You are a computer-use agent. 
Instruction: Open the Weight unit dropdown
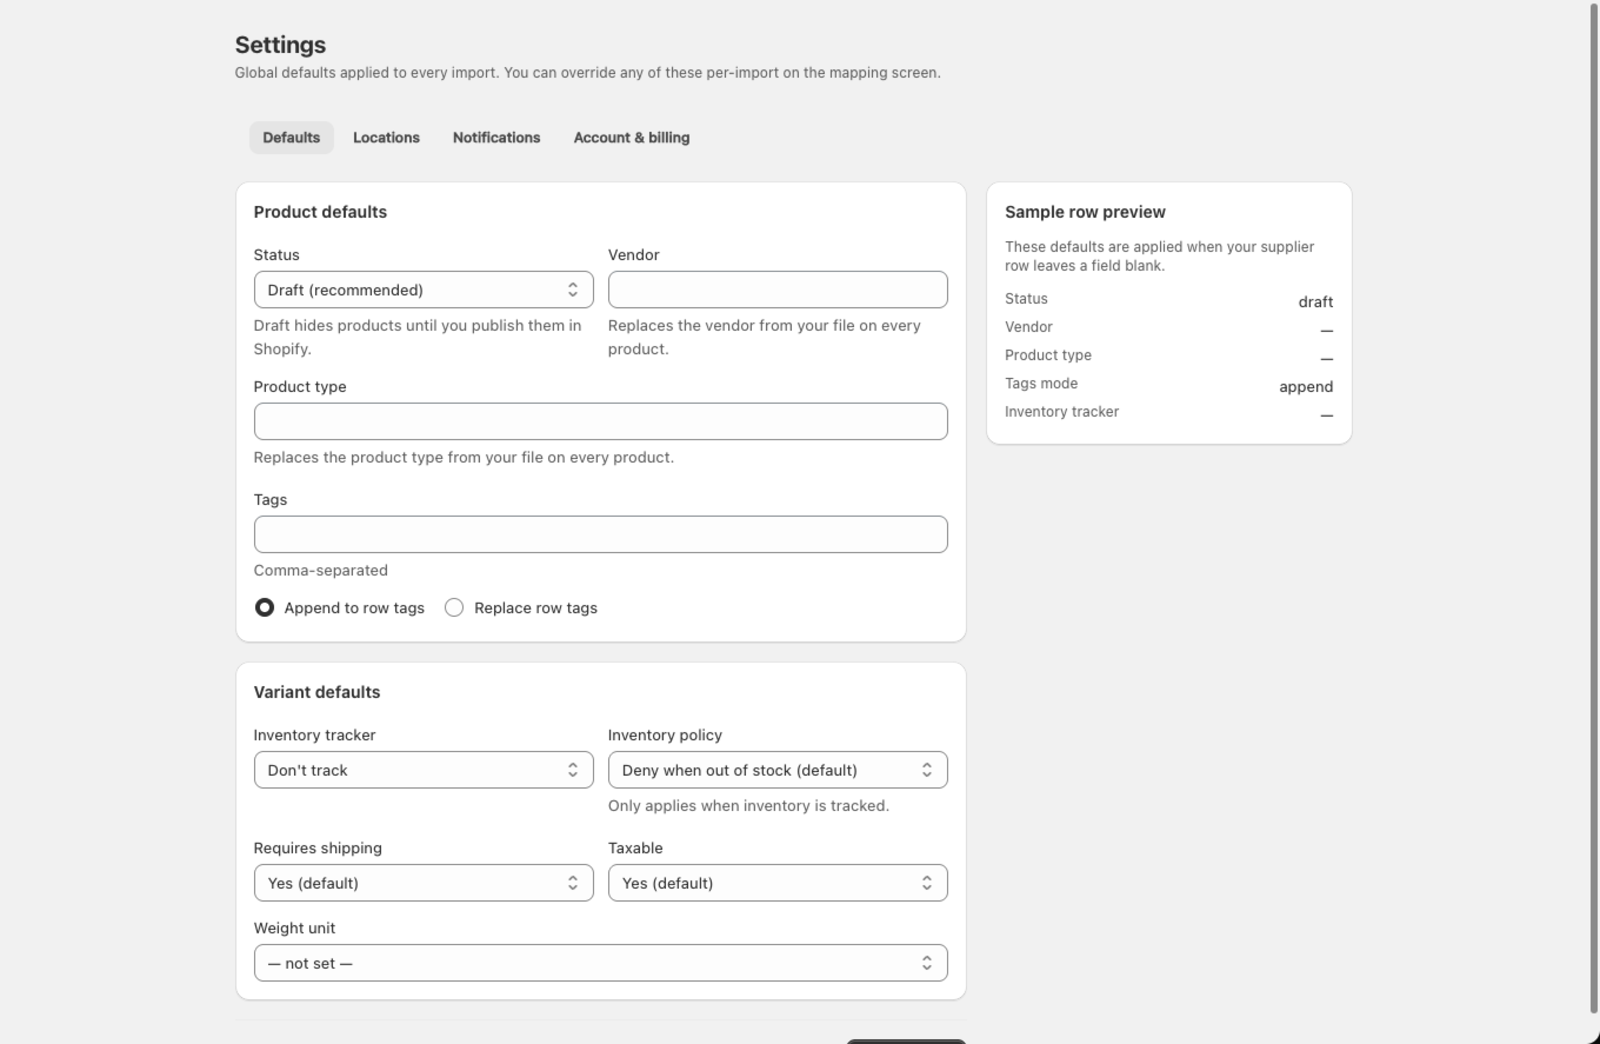pyautogui.click(x=600, y=963)
